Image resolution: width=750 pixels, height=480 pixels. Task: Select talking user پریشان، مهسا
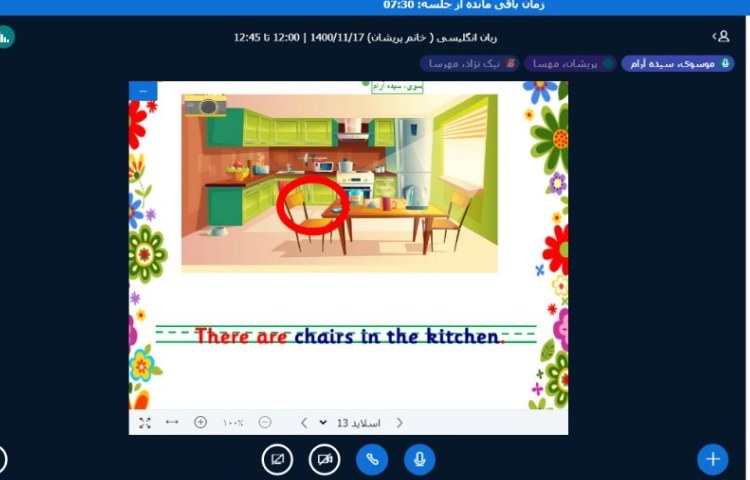tap(568, 63)
